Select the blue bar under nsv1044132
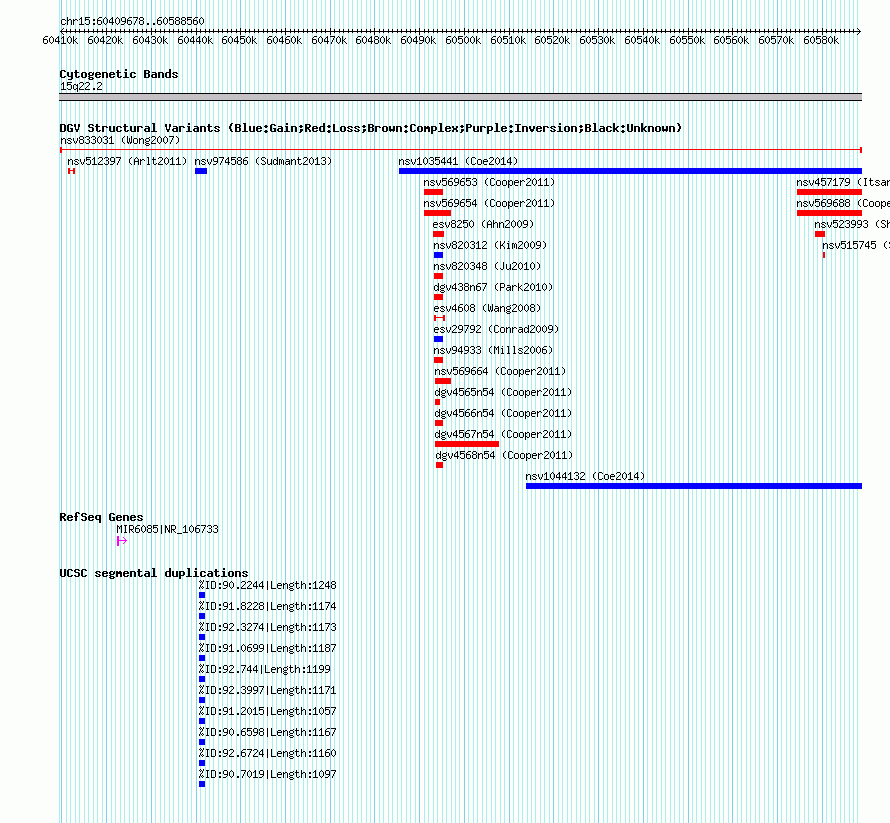The width and height of the screenshot is (890, 823). (x=694, y=486)
